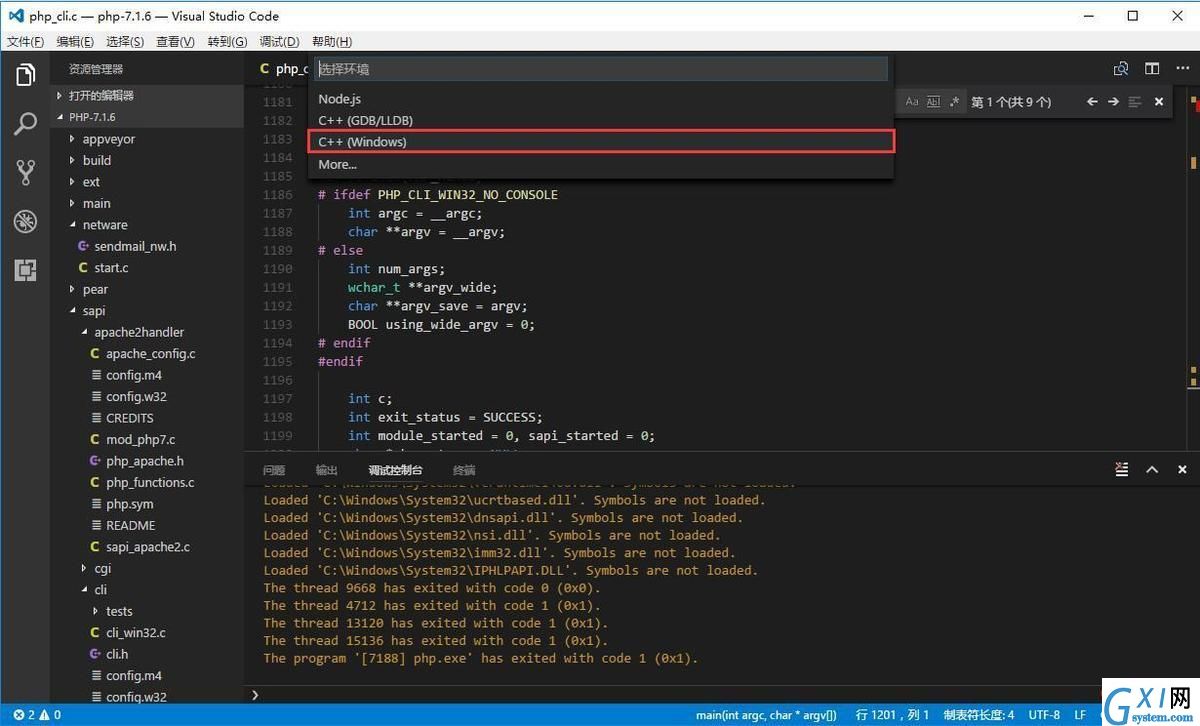Viewport: 1200px width, 726px height.
Task: Click the 行 1201, 列 1 status bar item
Action: 892,715
